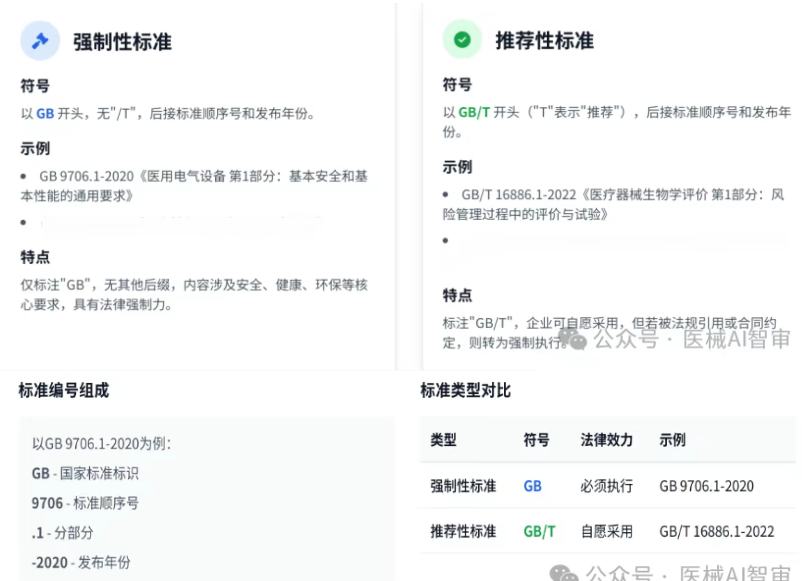
Task: Click the green GB/T symbol in the table
Action: click(537, 531)
